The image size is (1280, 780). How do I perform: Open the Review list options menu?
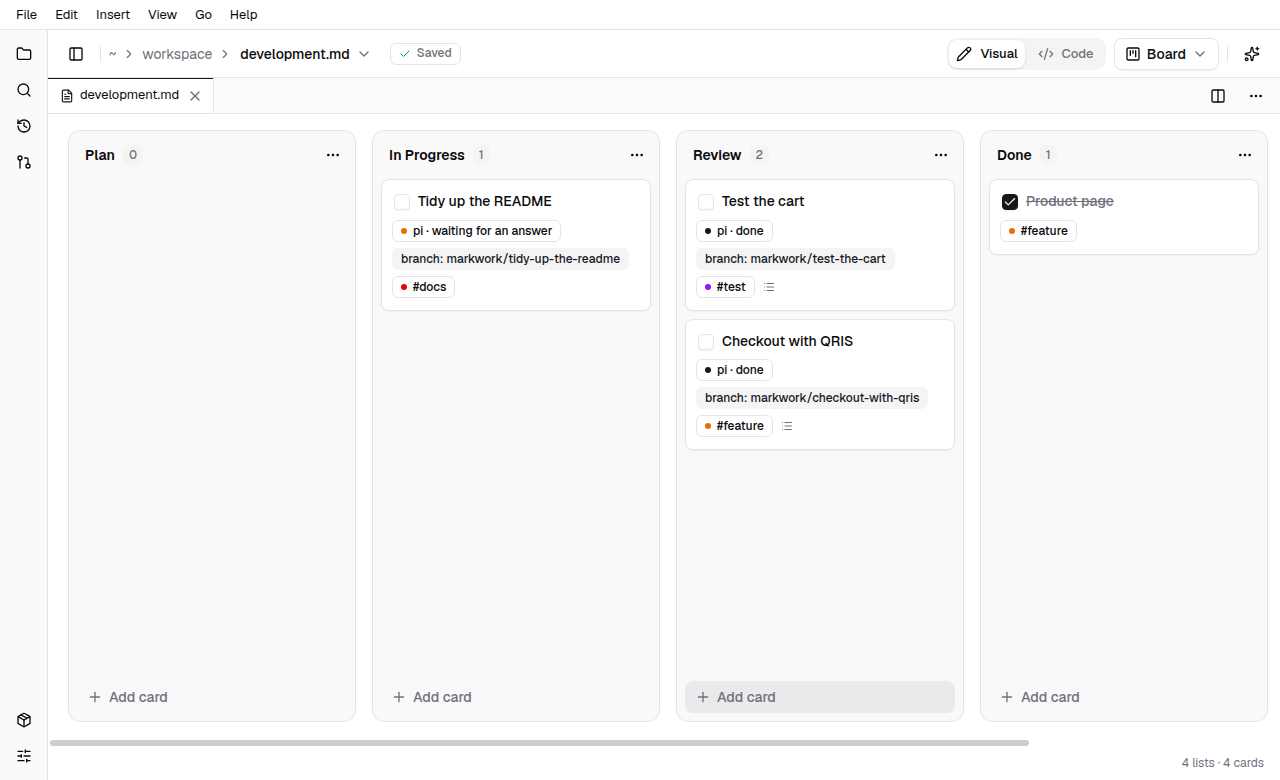tap(941, 155)
